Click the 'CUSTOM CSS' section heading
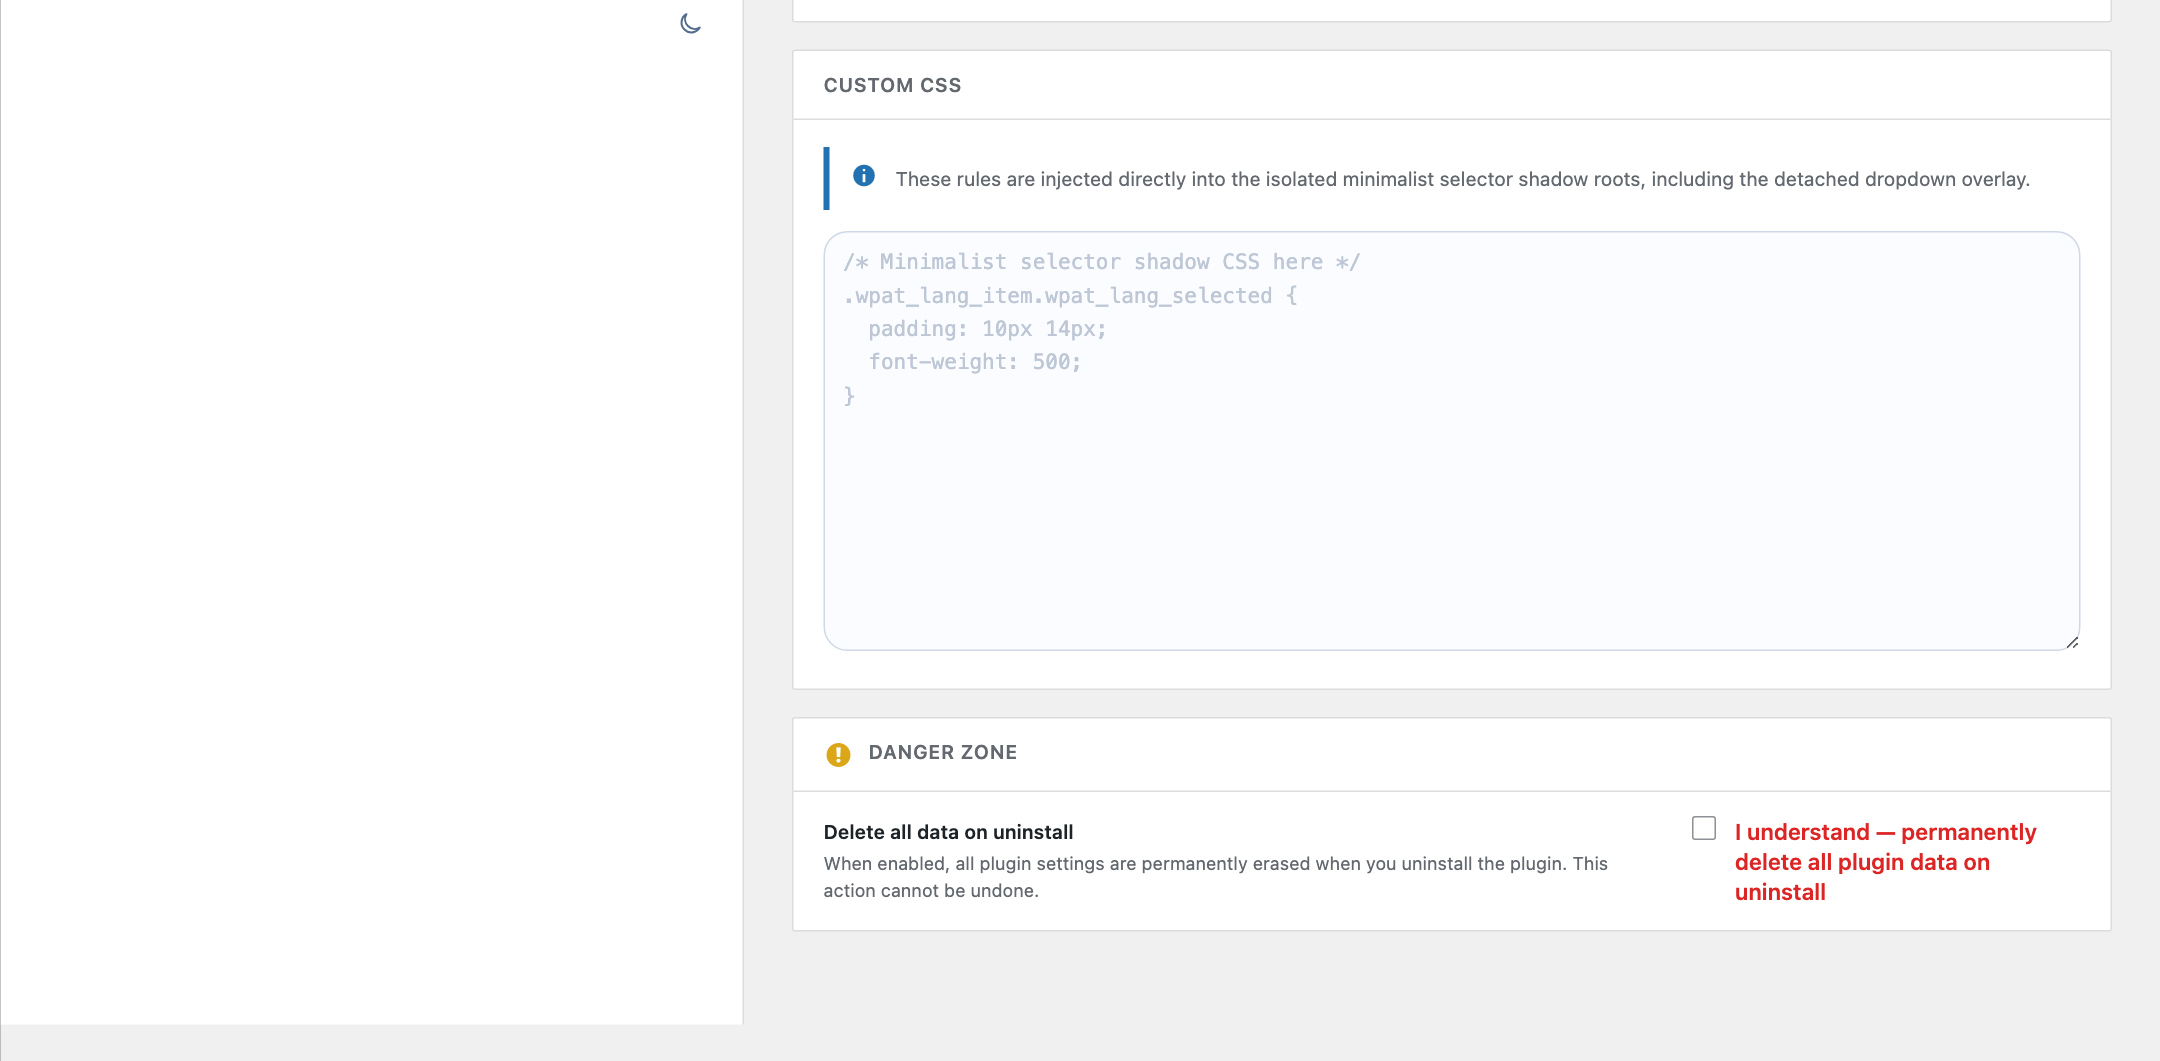The image size is (2160, 1061). tap(892, 85)
